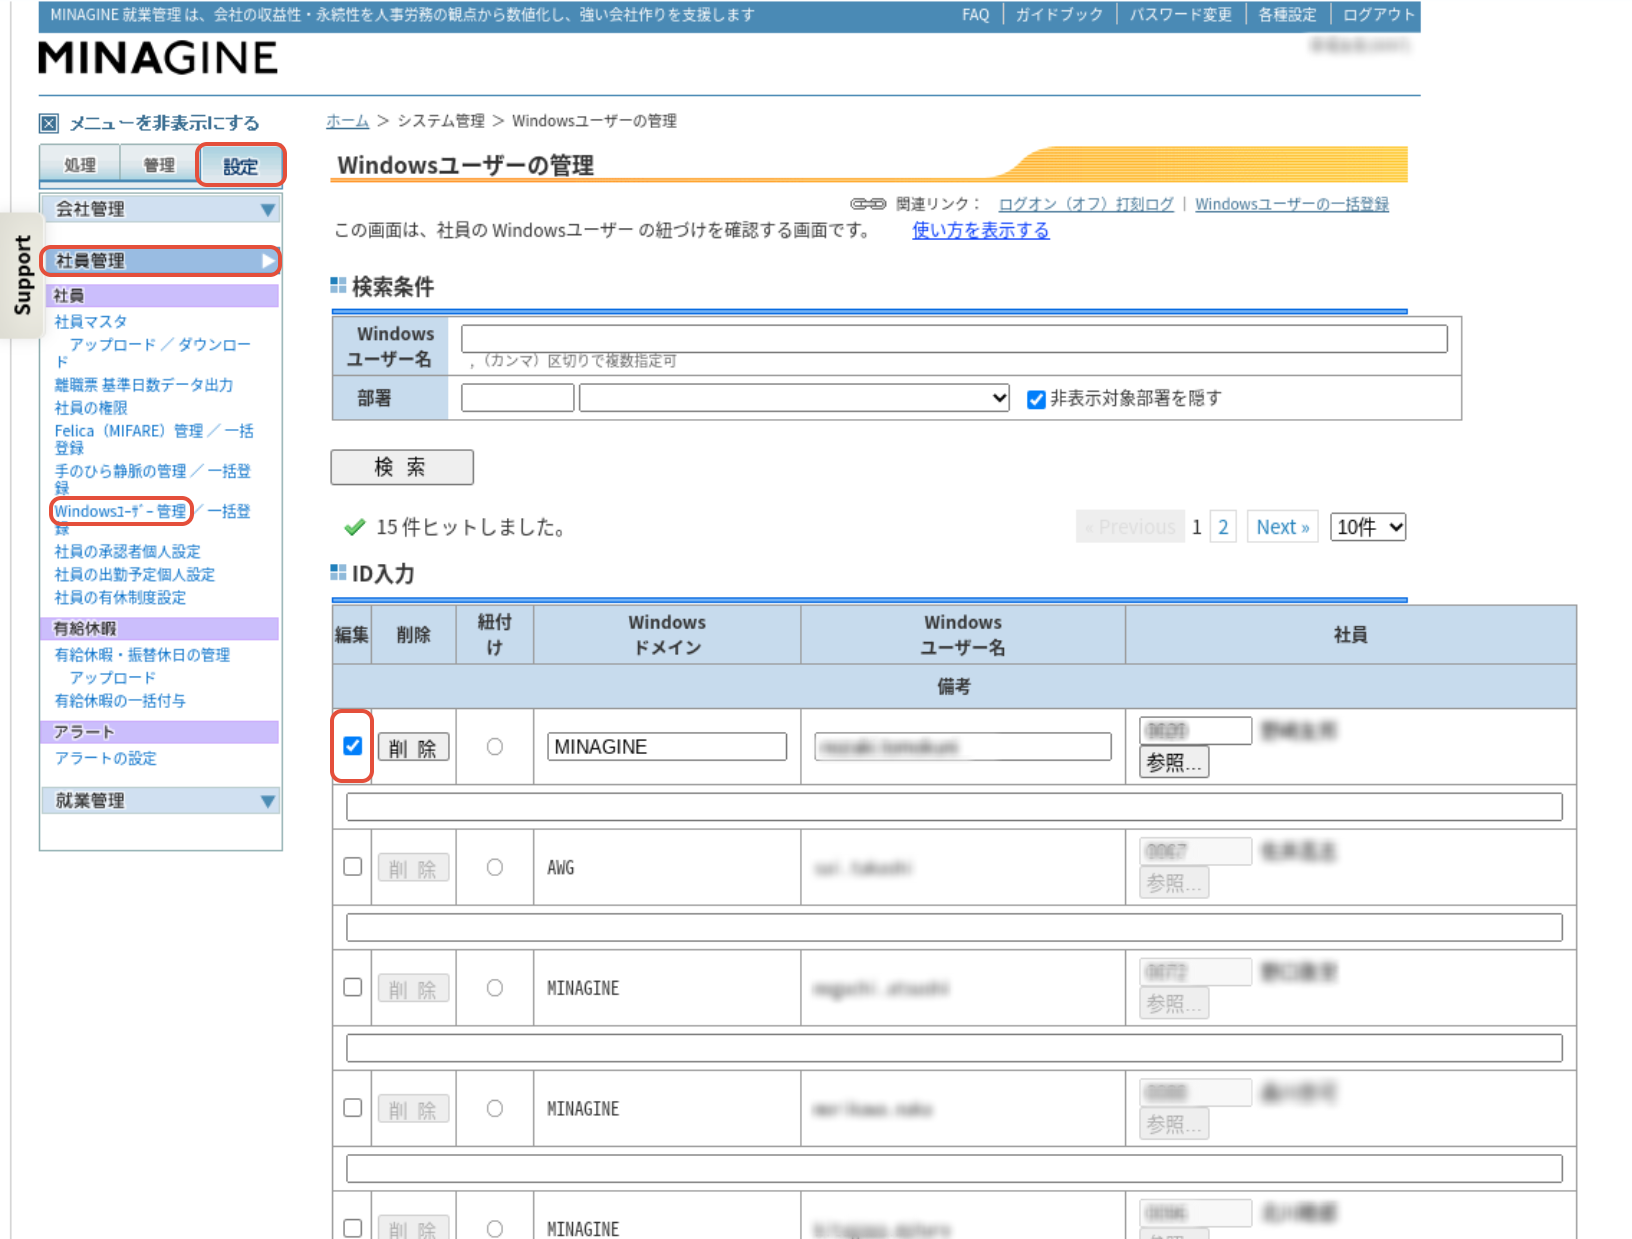Switch to the 管理 tab

159,165
